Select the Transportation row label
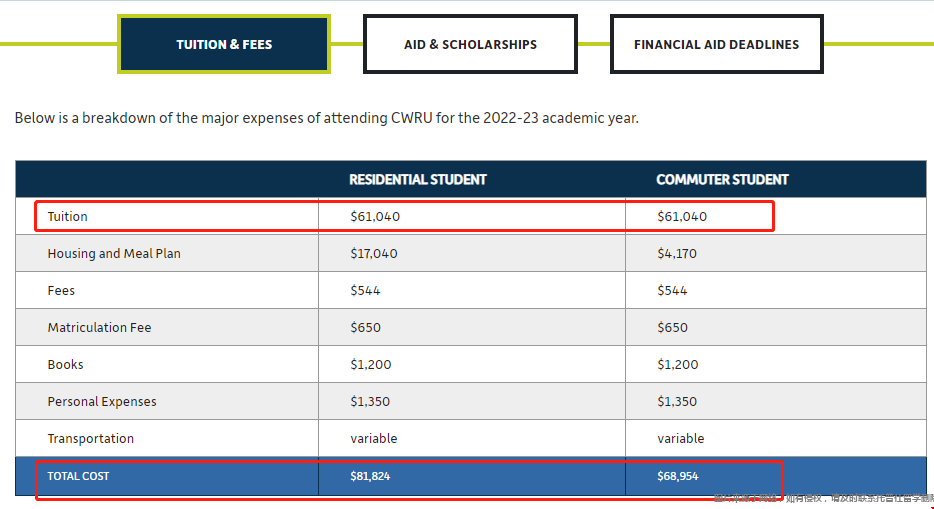Viewport: 934px width, 509px height. pos(90,439)
